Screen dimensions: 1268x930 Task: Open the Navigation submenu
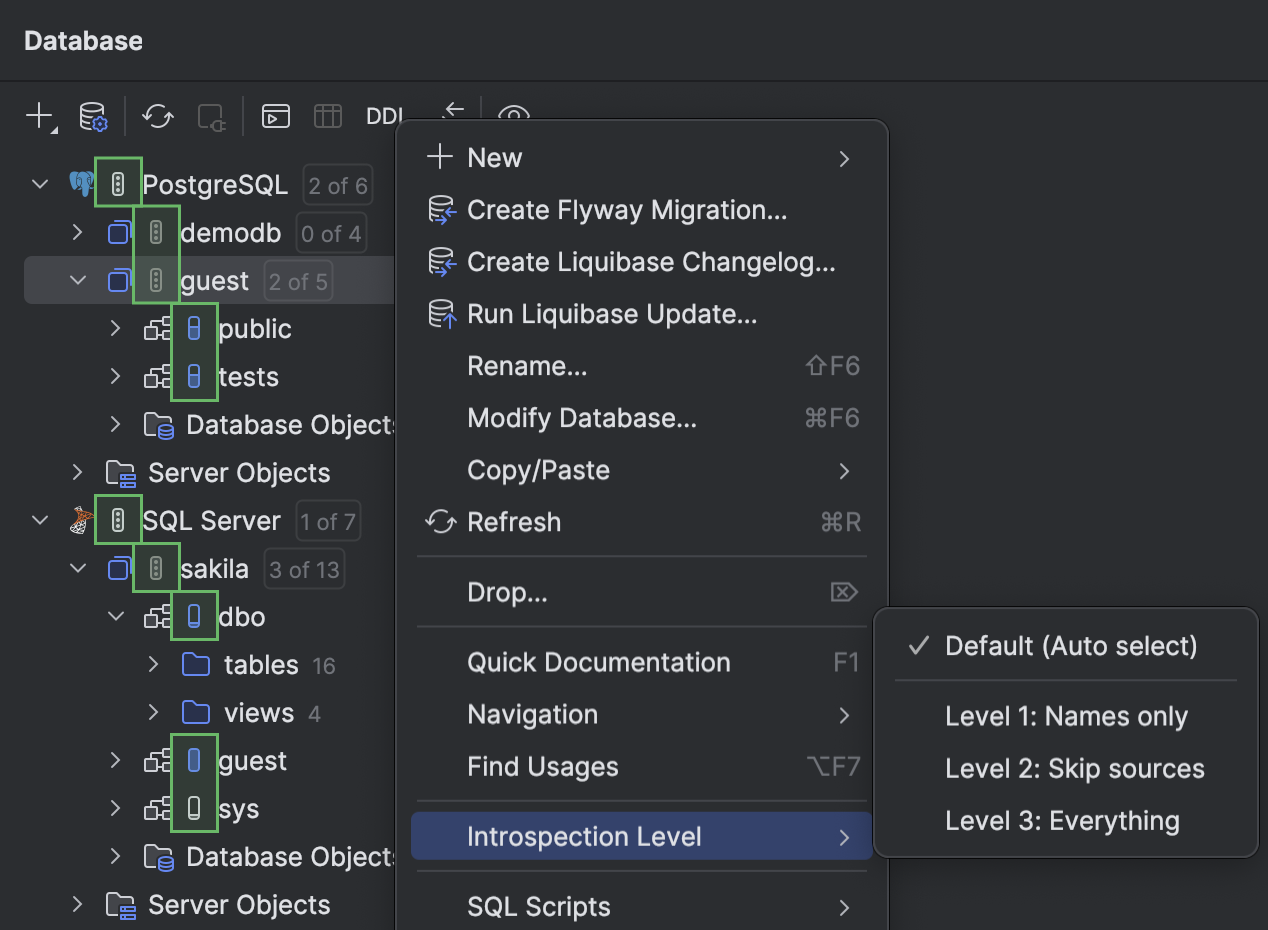(533, 714)
